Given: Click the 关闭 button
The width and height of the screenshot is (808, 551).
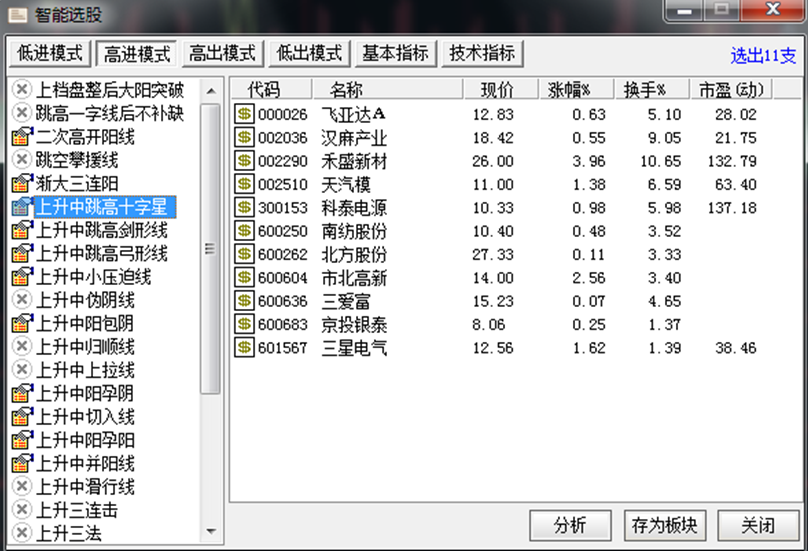Looking at the screenshot, I should (758, 525).
